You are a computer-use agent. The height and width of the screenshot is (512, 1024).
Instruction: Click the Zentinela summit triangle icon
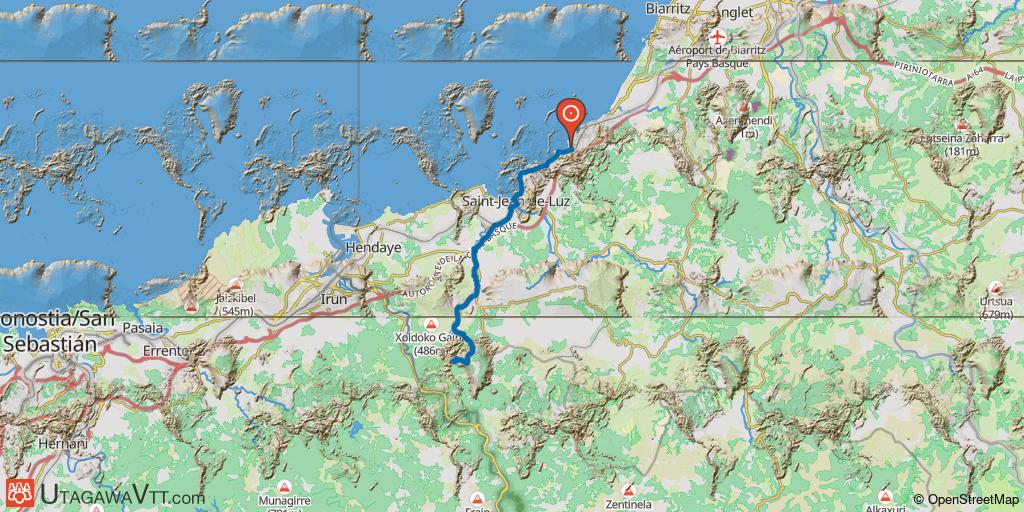click(x=628, y=490)
